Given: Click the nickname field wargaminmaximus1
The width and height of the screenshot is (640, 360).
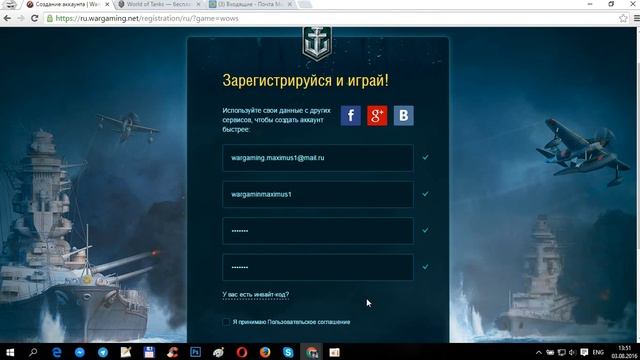Looking at the screenshot, I should [x=318, y=194].
